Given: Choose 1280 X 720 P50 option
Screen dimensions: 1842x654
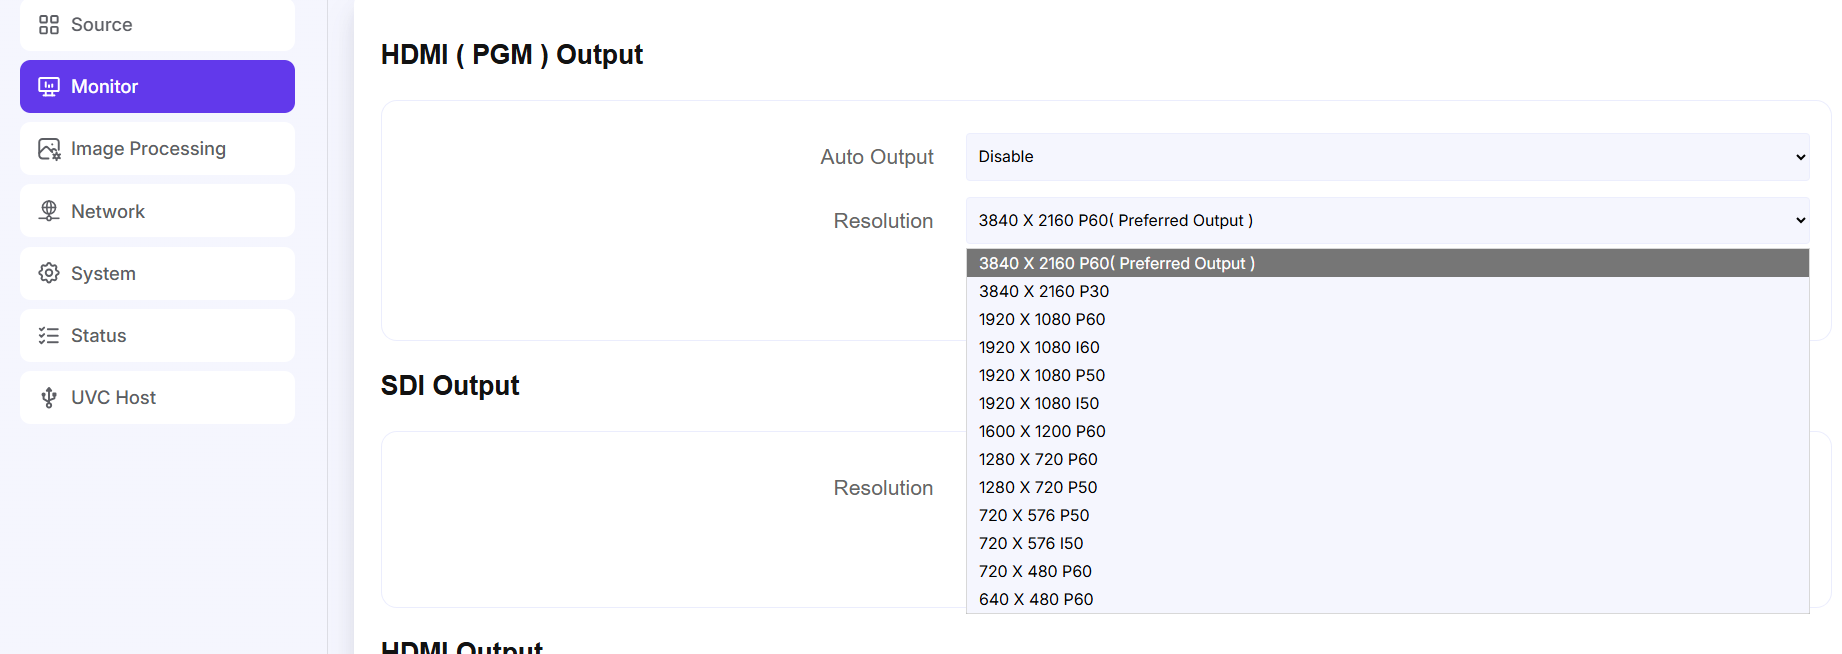Looking at the screenshot, I should pos(1387,487).
